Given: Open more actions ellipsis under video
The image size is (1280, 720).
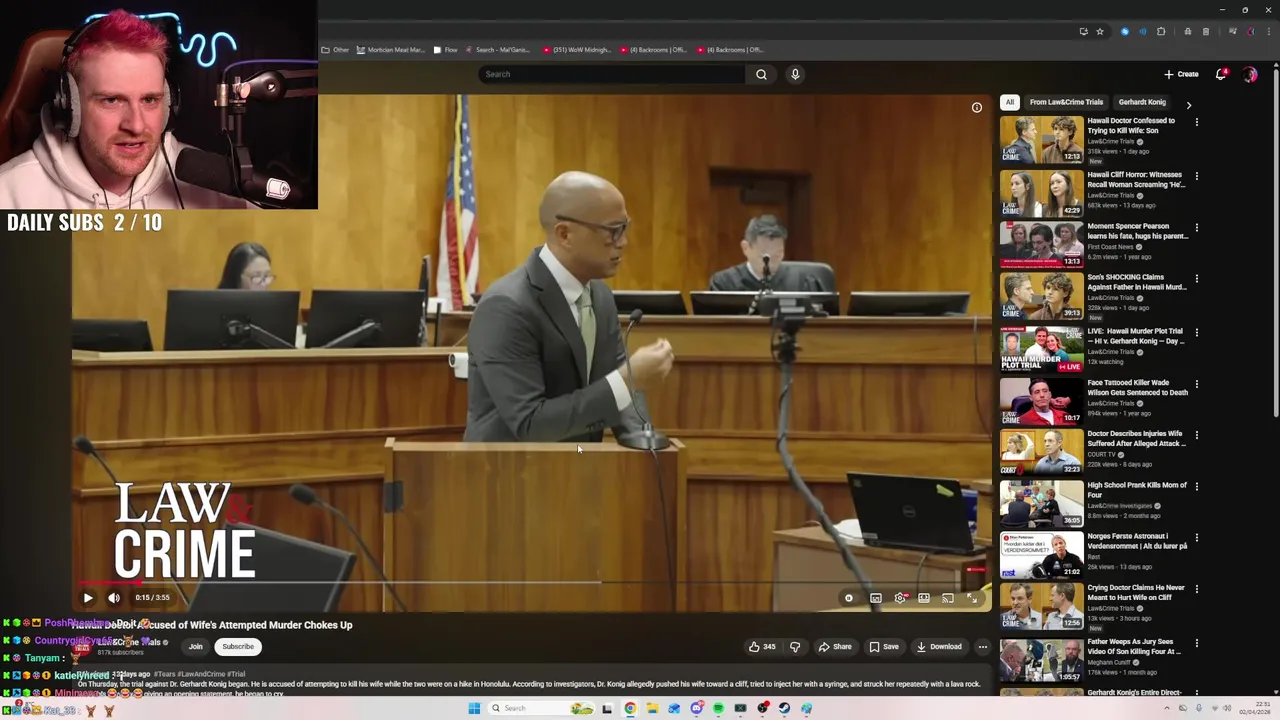Looking at the screenshot, I should click(x=982, y=647).
